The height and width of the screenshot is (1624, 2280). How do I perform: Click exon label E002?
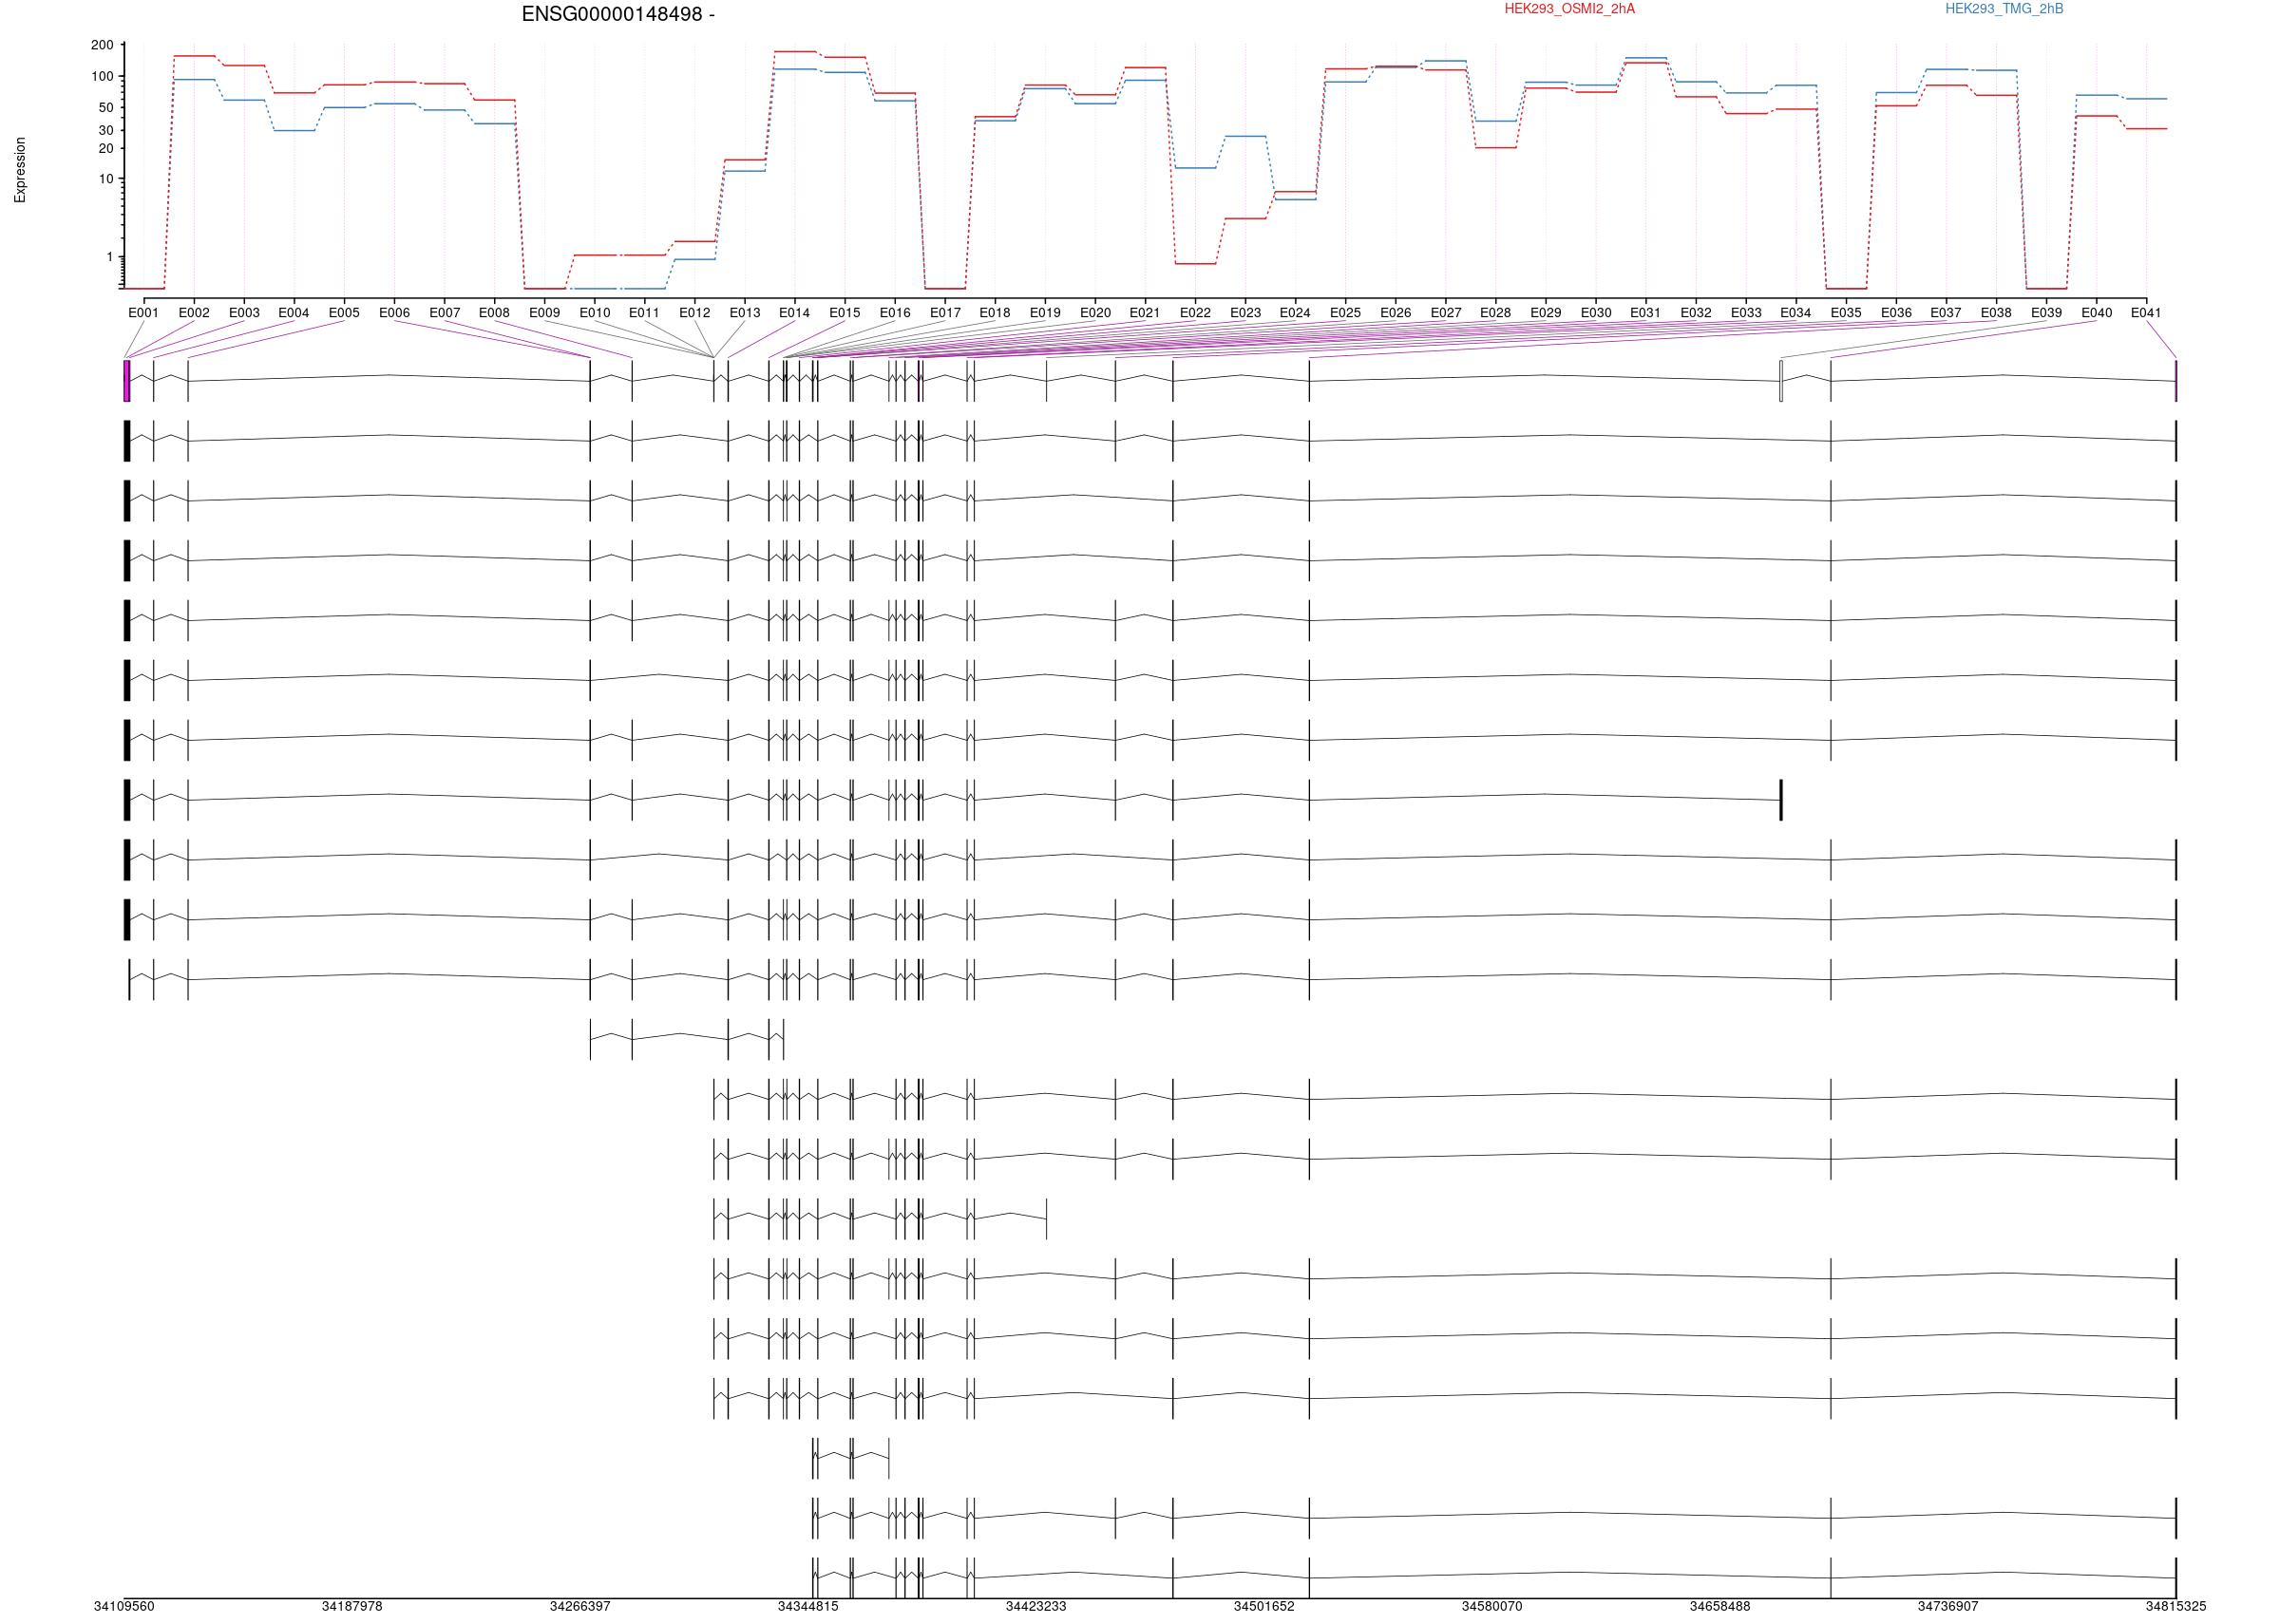[x=194, y=313]
